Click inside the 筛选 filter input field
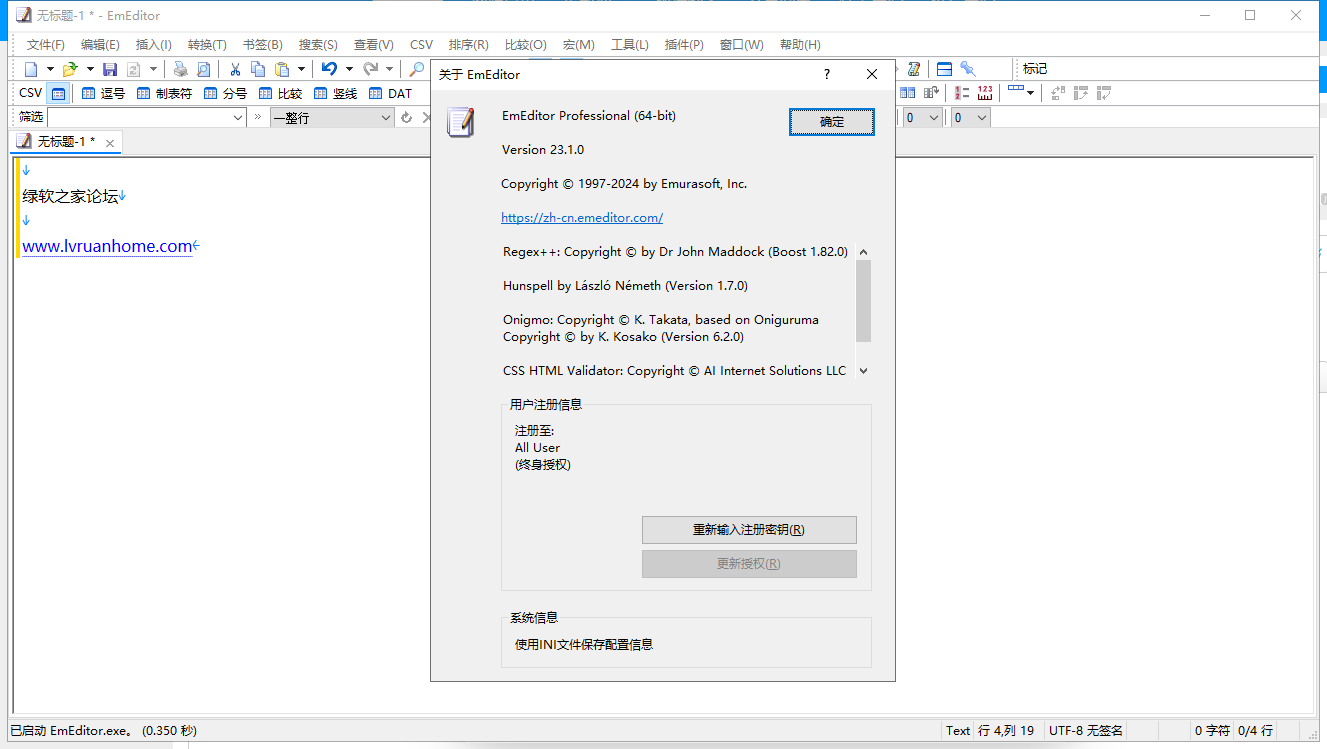The height and width of the screenshot is (749, 1327). click(x=138, y=117)
